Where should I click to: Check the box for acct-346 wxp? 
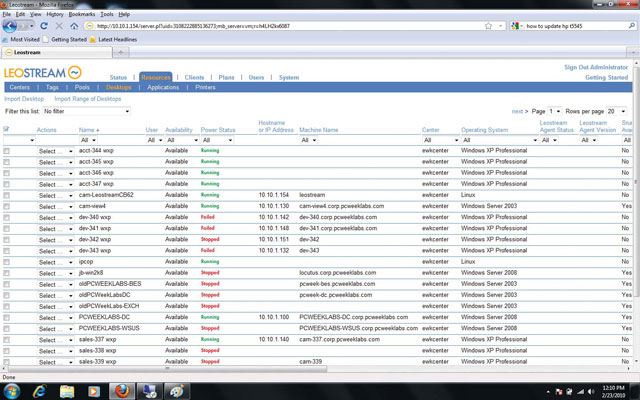[x=6, y=173]
